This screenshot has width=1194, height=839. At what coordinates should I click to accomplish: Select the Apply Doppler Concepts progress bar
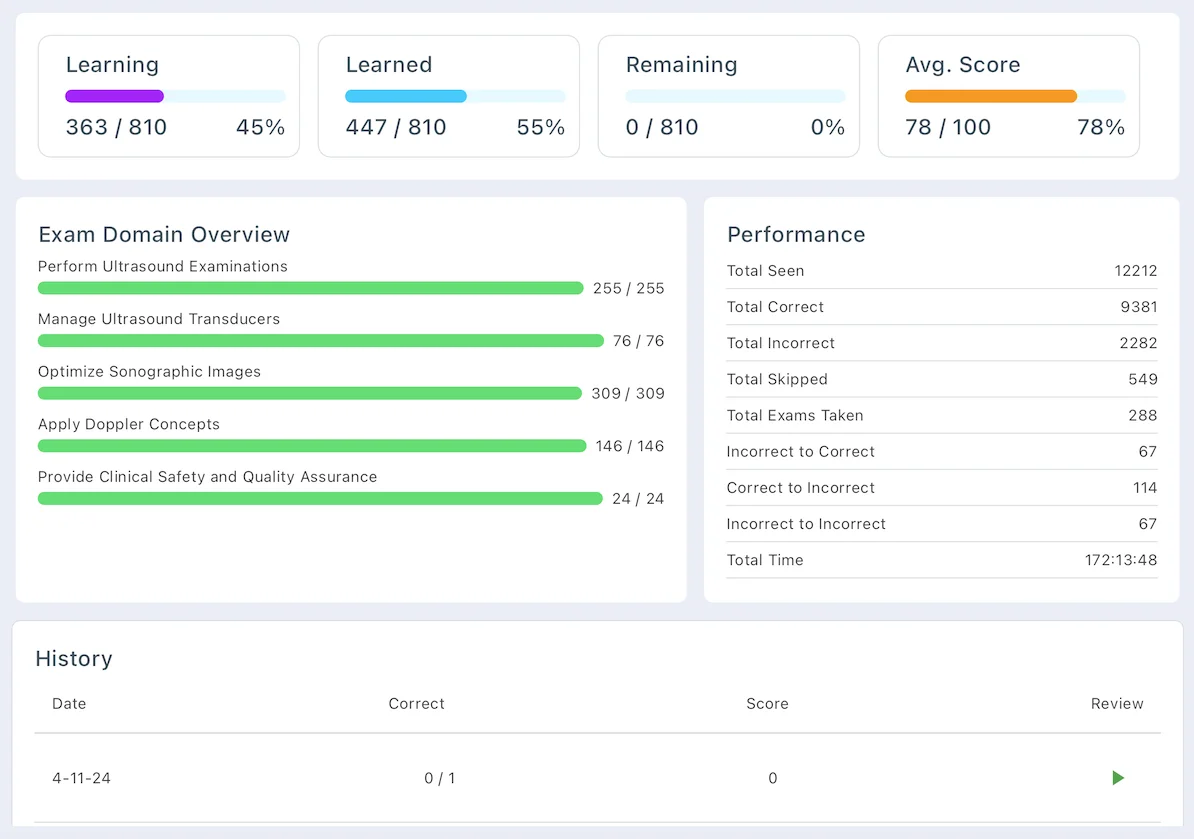tap(310, 446)
